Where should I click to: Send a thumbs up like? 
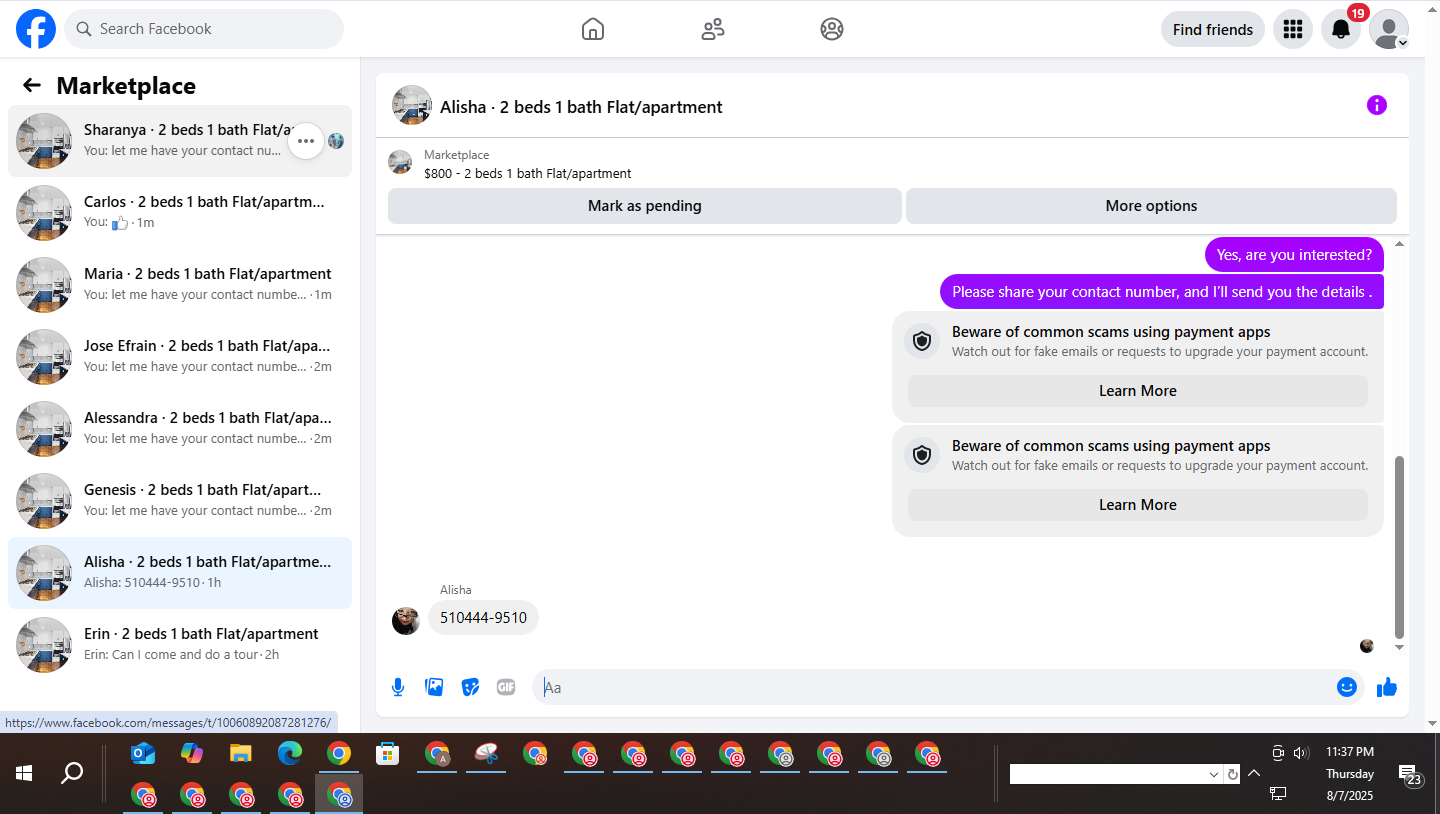click(x=1387, y=687)
